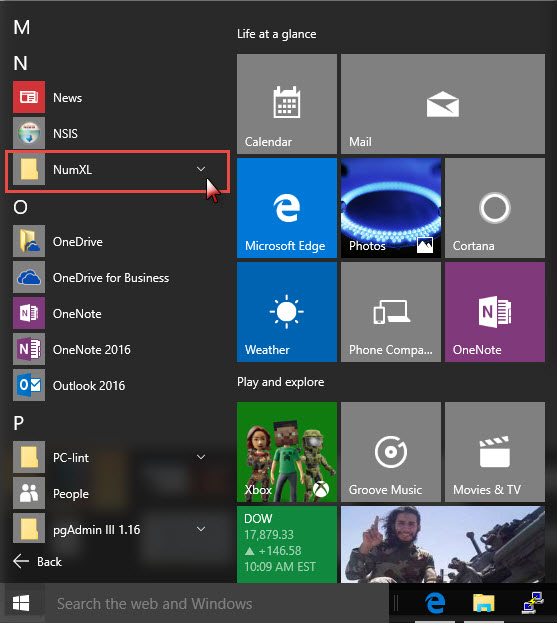Open the Calendar tile
Viewport: 557px width, 623px height.
(287, 104)
